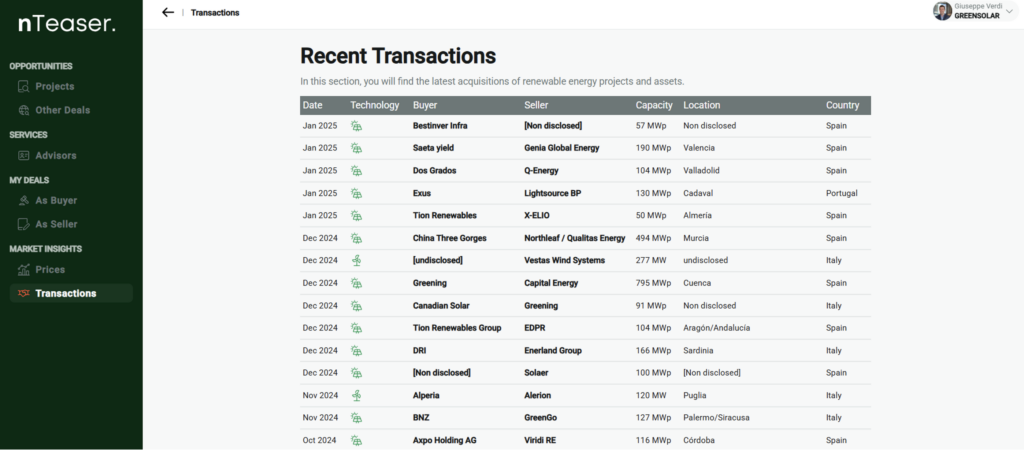Click buyer Canadian Solar

tap(441, 305)
